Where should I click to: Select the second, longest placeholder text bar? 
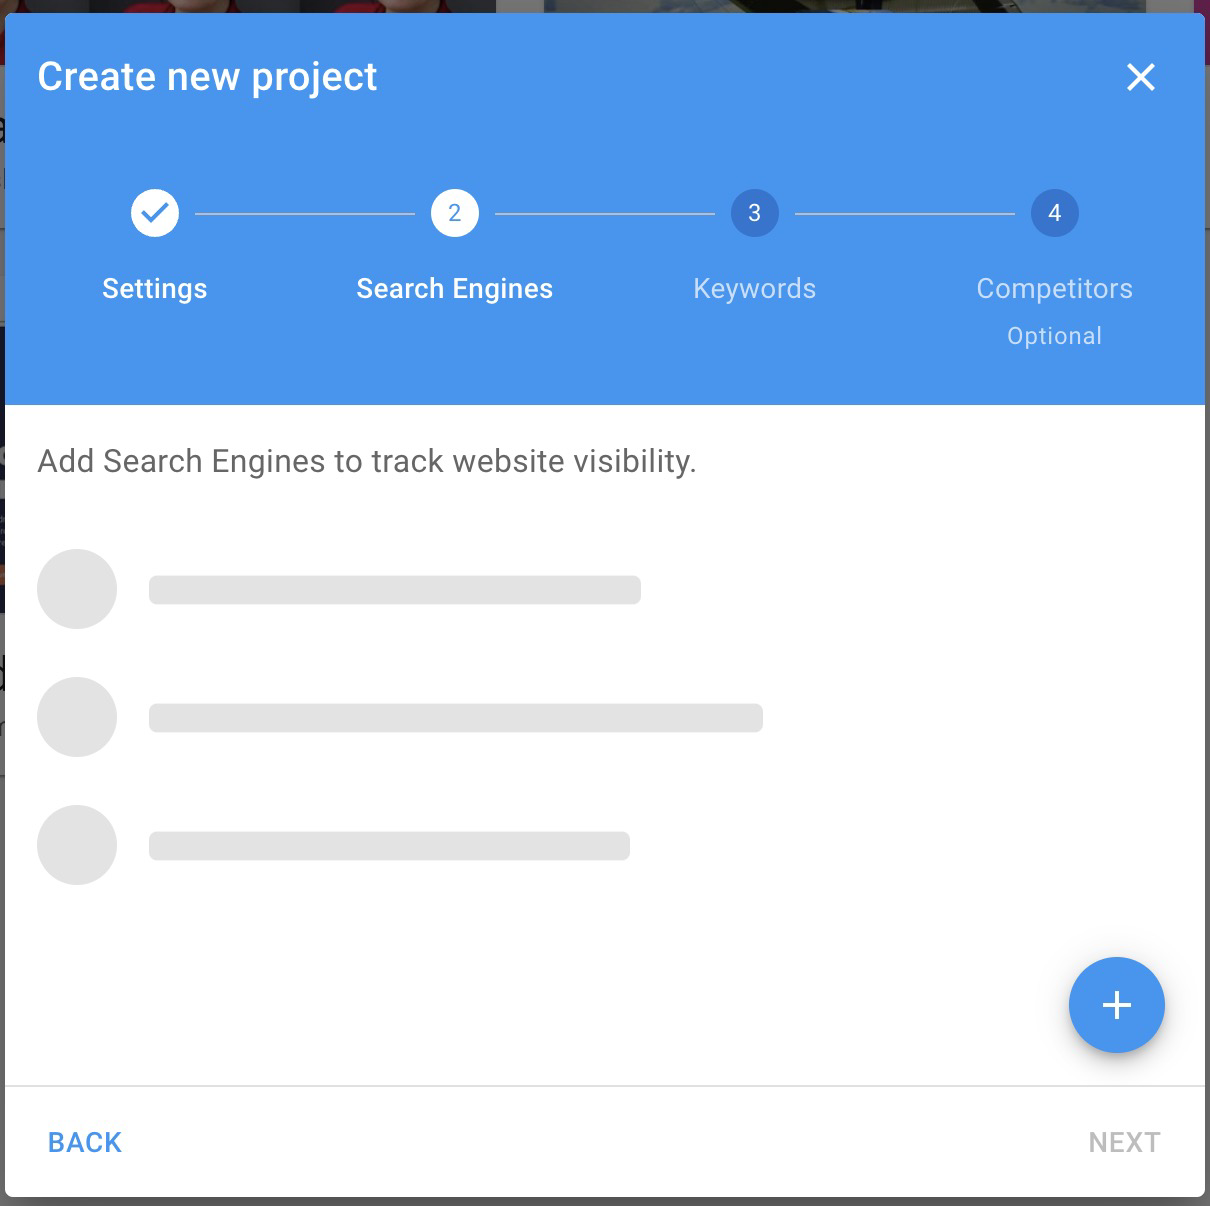(x=456, y=718)
